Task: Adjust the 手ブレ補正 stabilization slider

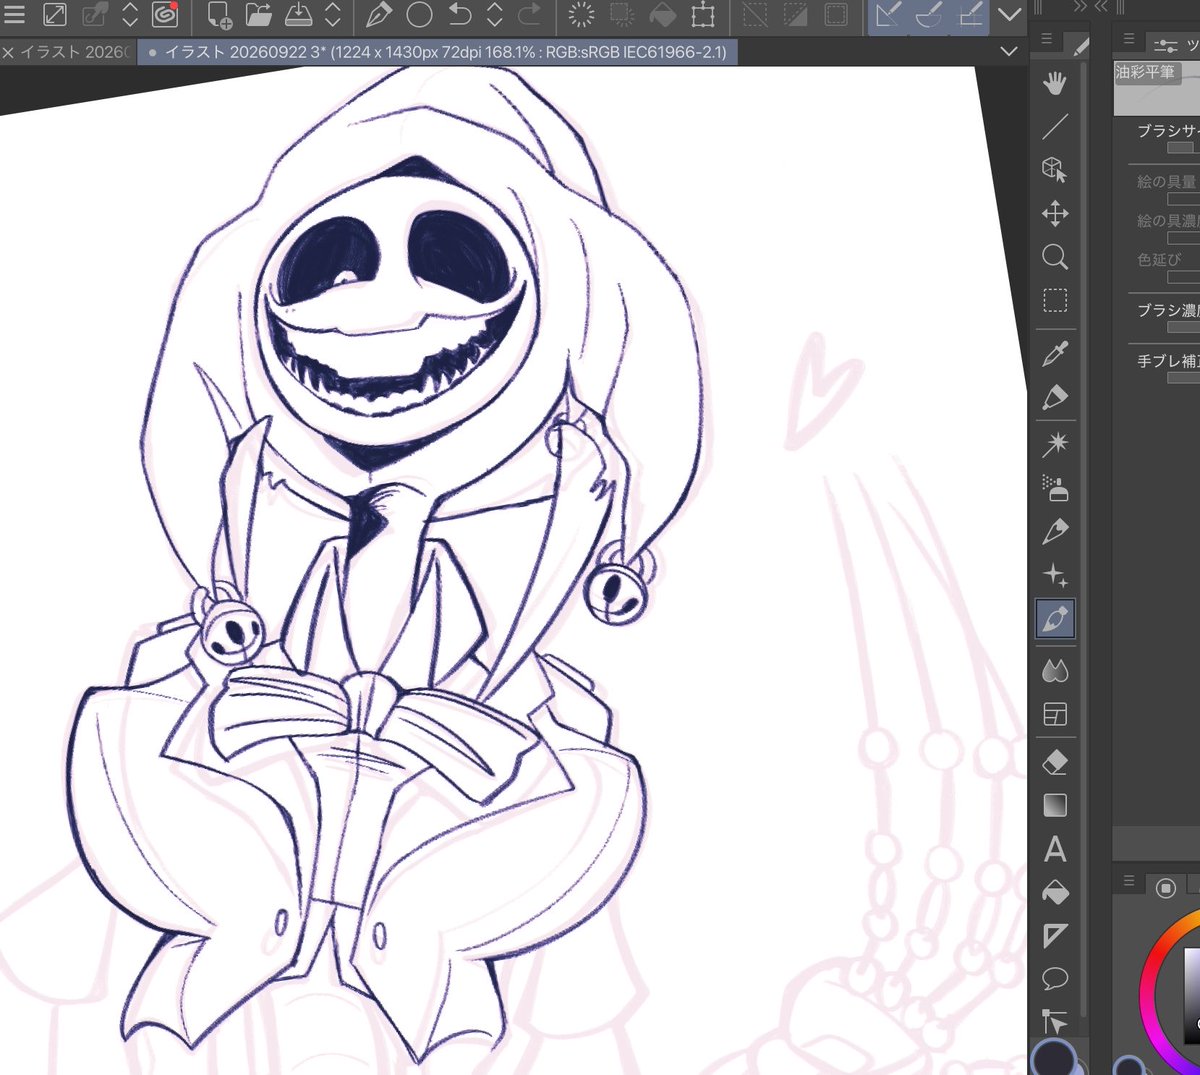Action: (x=1183, y=378)
